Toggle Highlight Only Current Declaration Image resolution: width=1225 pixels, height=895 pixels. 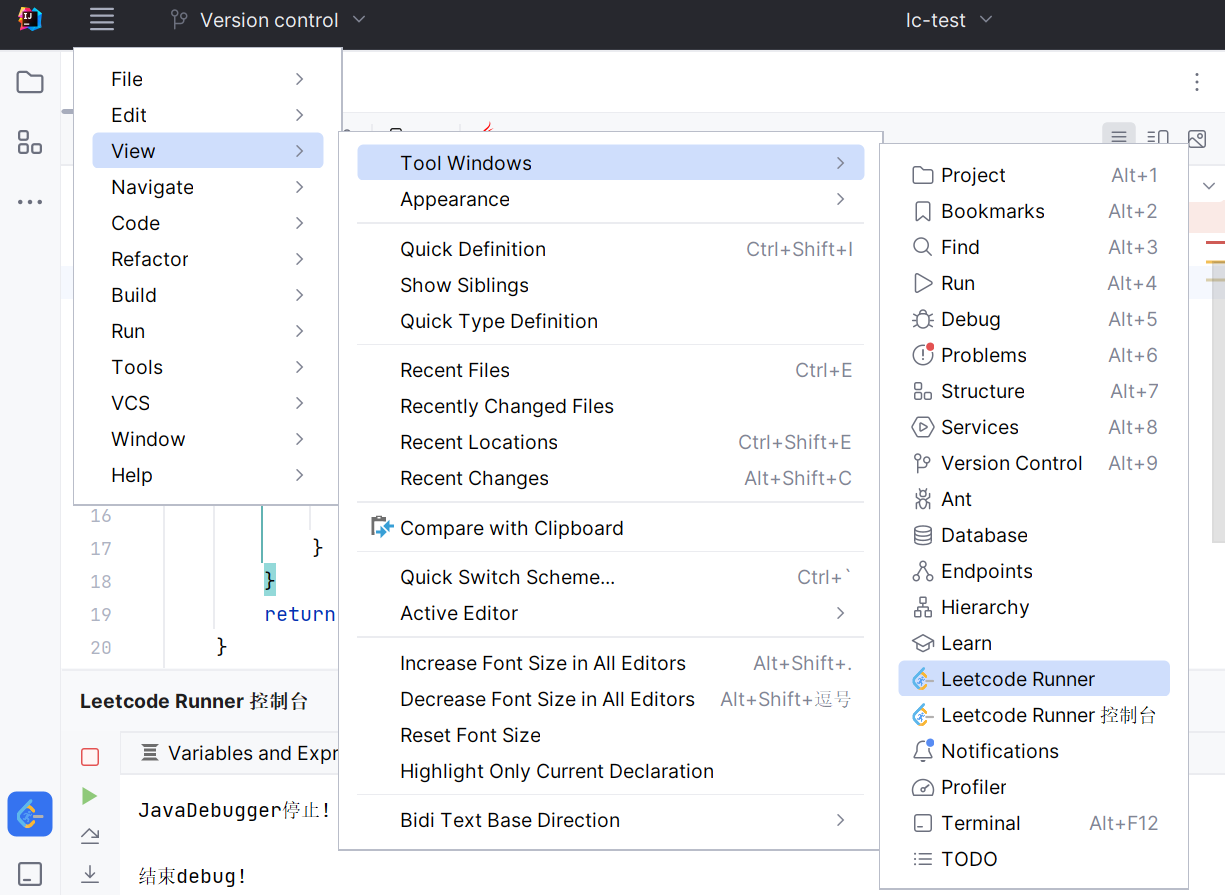[x=556, y=771]
